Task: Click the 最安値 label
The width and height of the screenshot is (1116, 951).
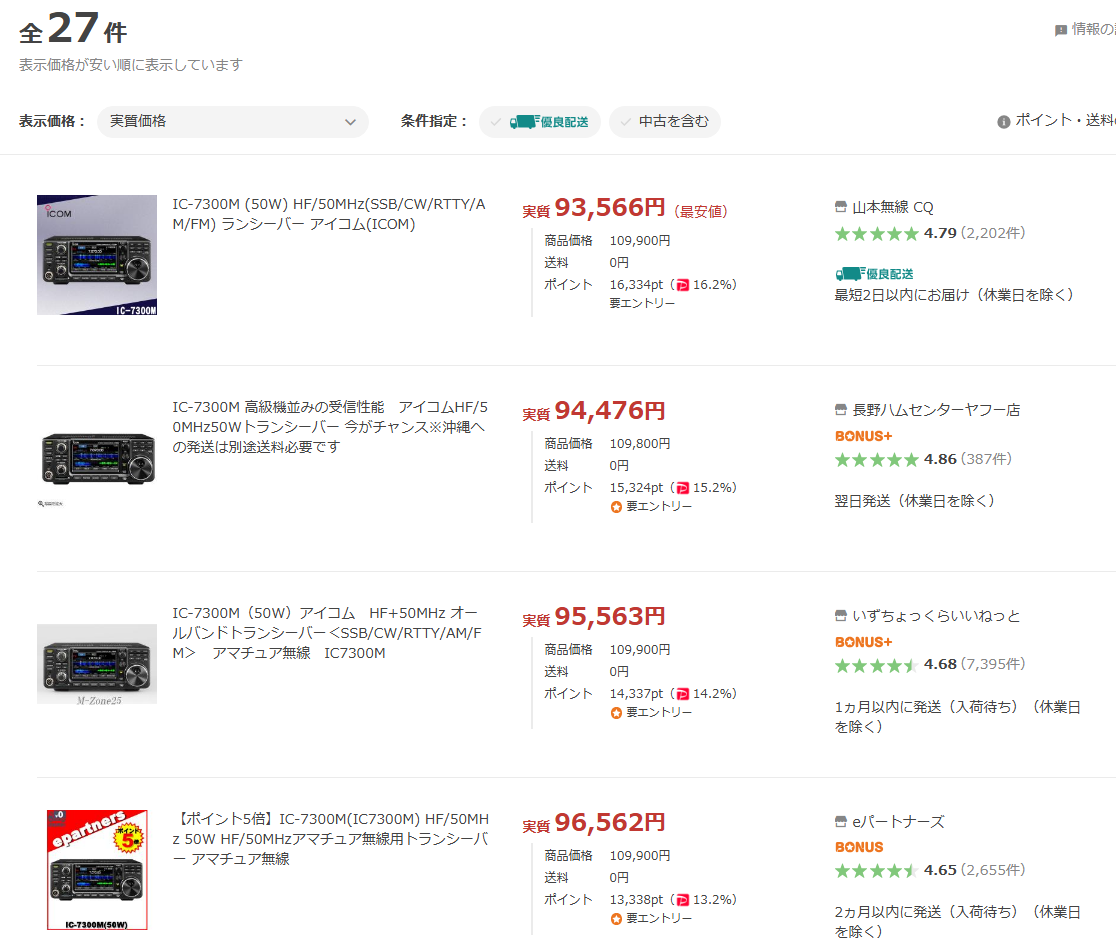Action: (700, 211)
